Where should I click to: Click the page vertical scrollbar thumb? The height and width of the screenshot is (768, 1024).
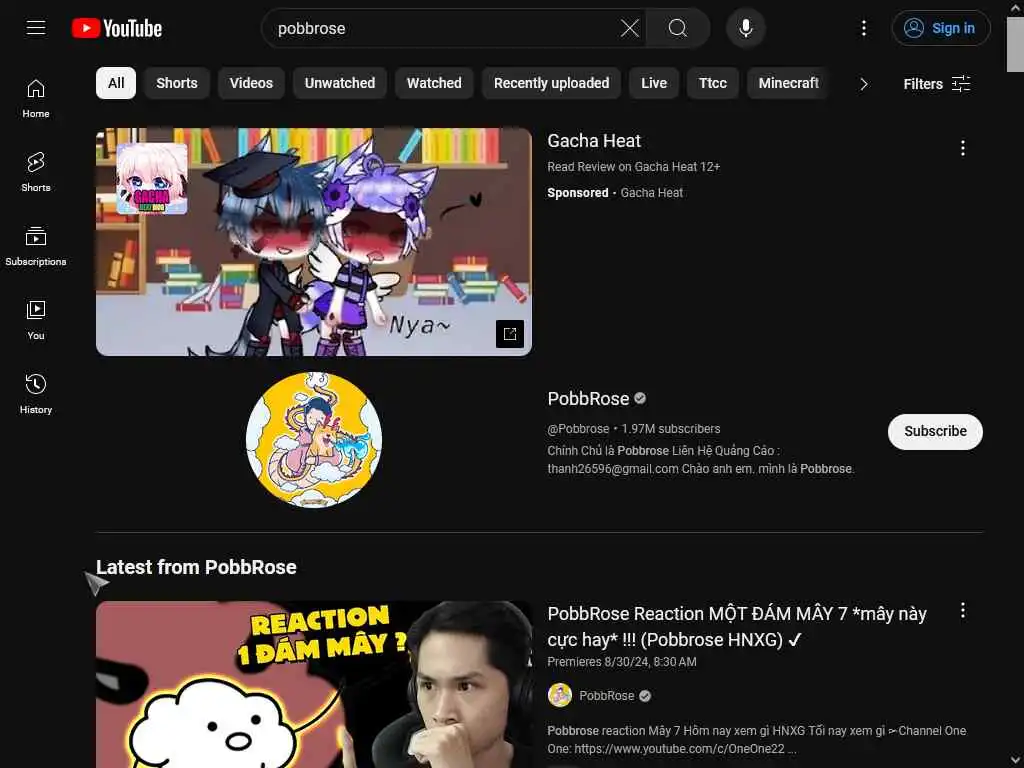pyautogui.click(x=1015, y=44)
